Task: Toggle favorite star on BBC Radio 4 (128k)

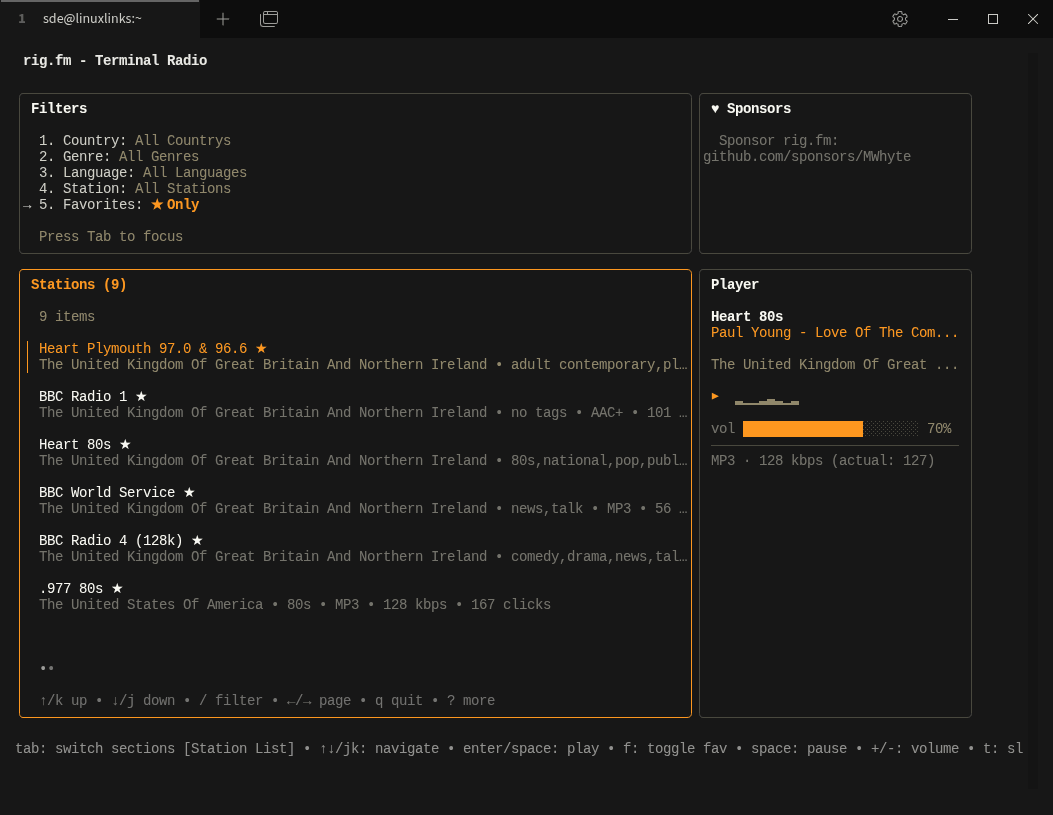Action: 197,541
